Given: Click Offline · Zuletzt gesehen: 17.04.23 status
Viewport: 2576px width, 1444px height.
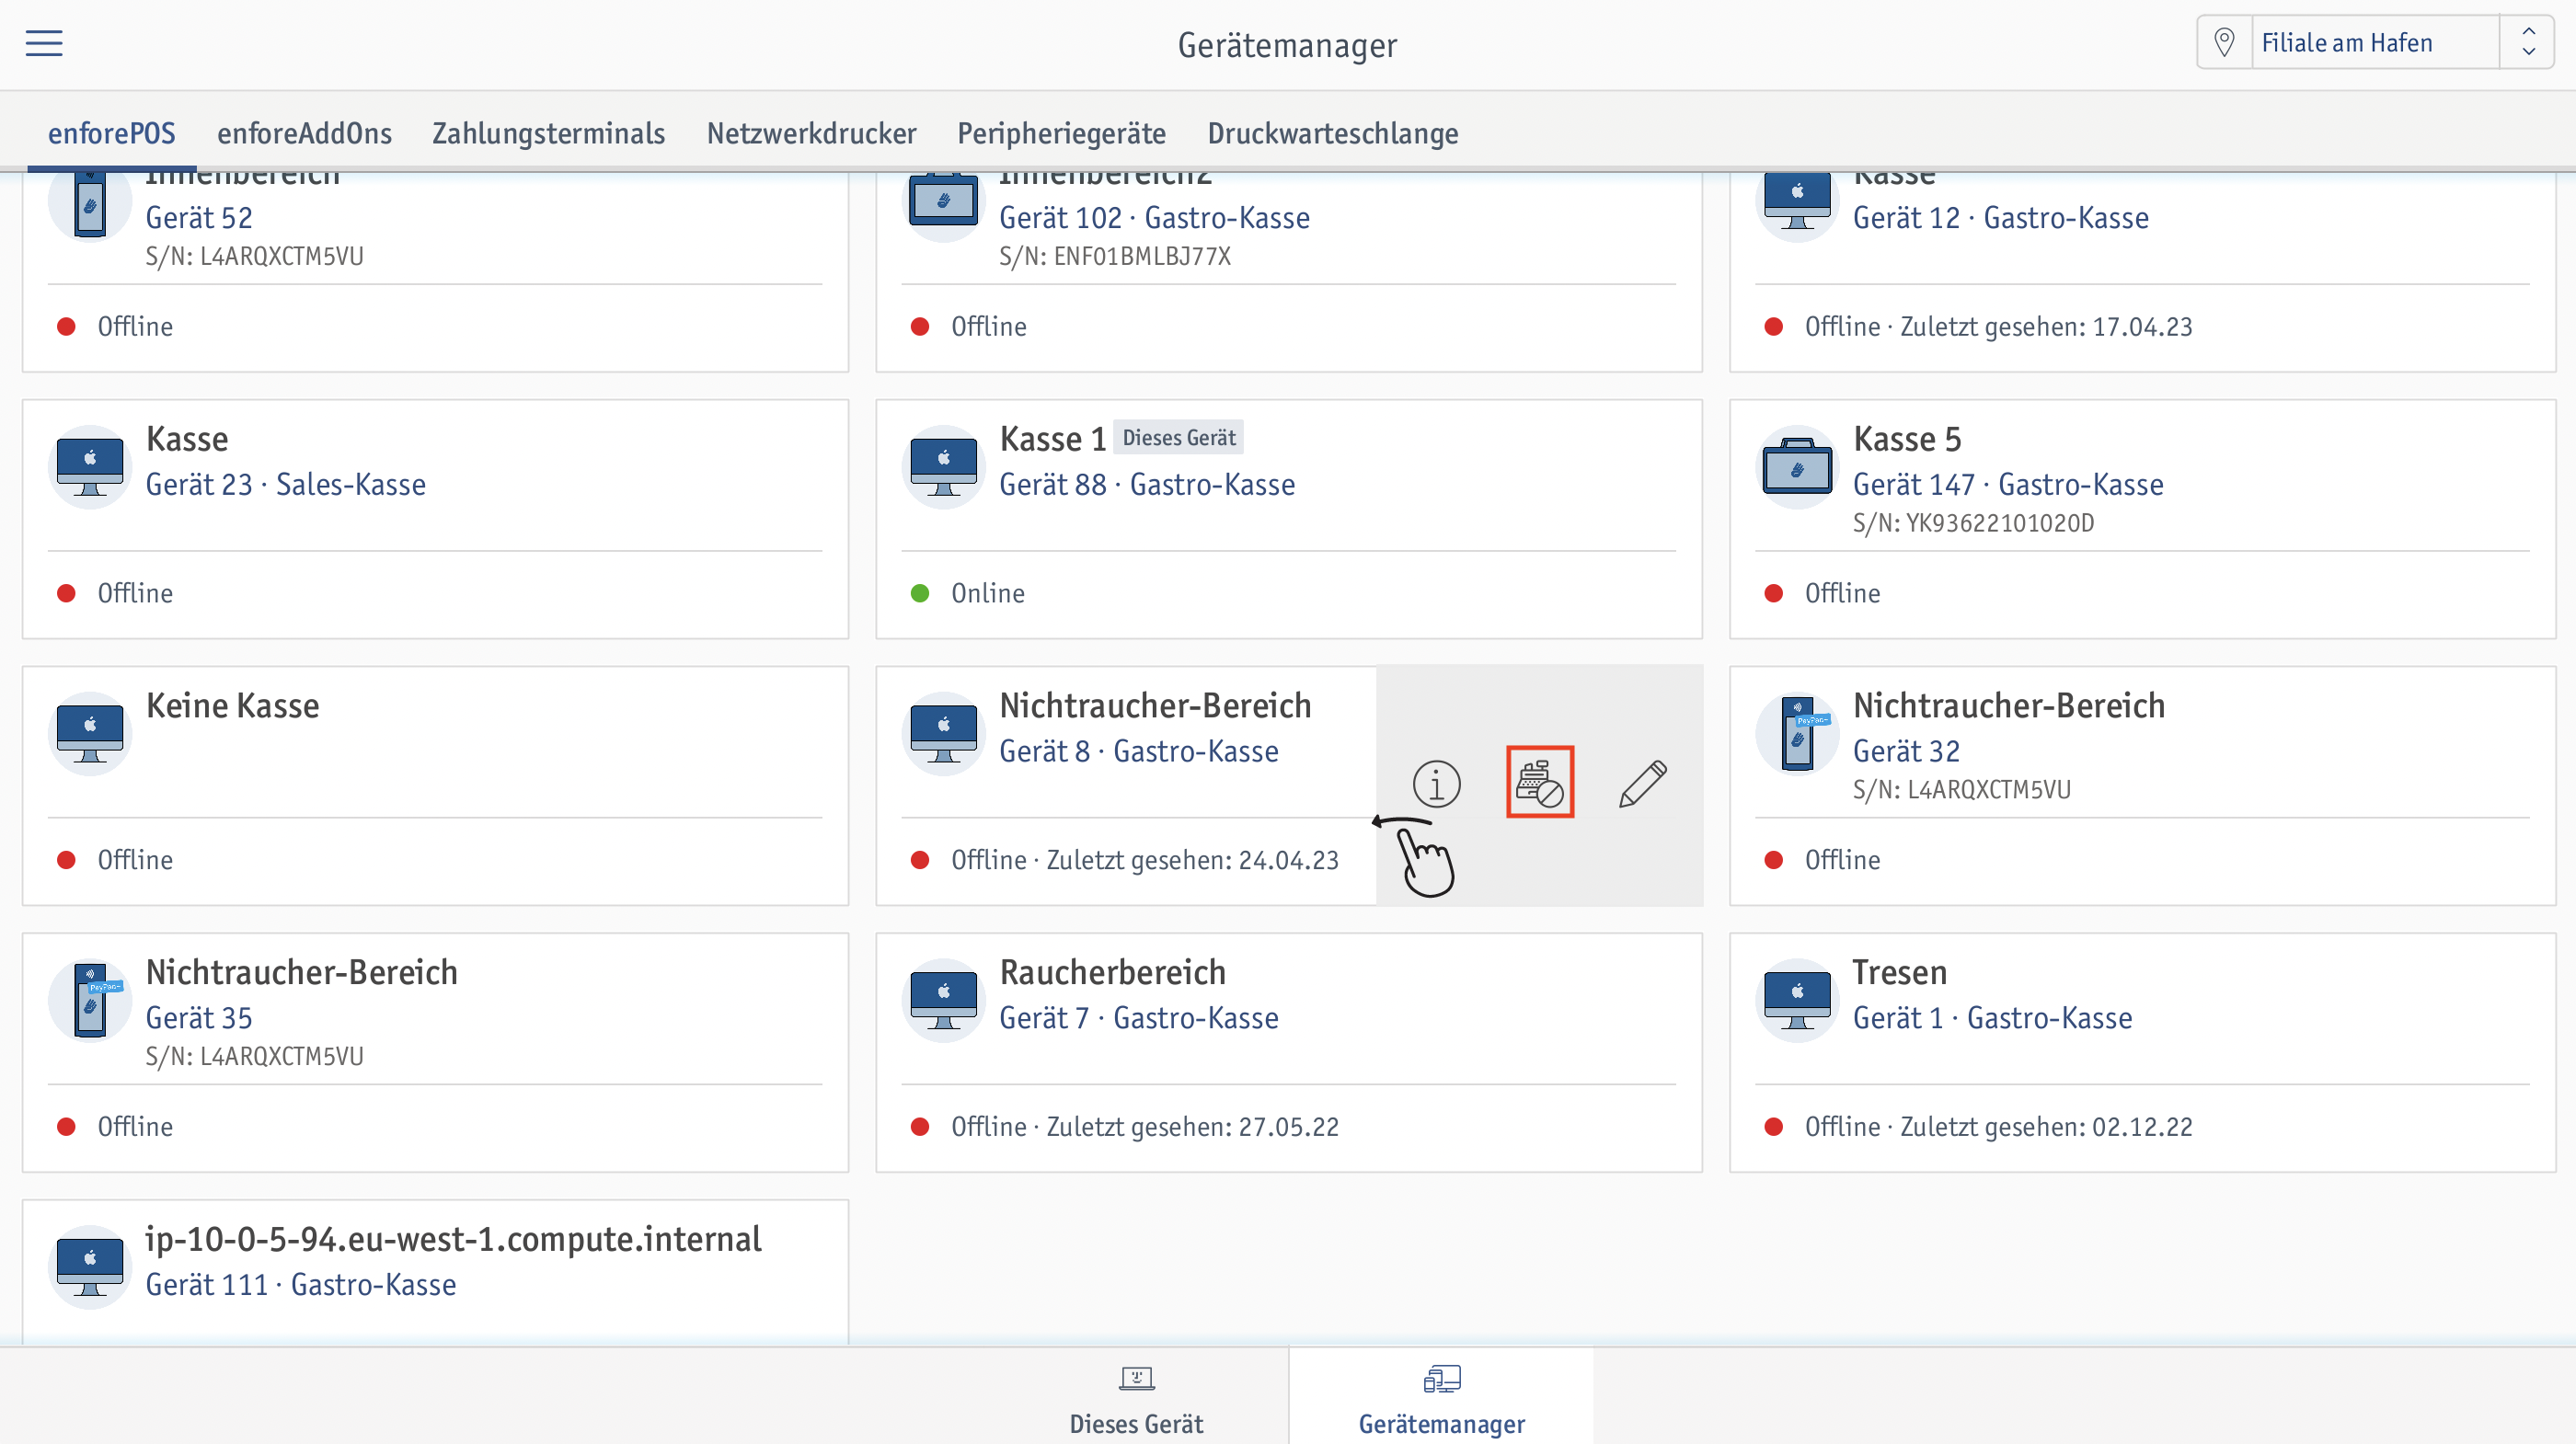Looking at the screenshot, I should coord(1998,327).
